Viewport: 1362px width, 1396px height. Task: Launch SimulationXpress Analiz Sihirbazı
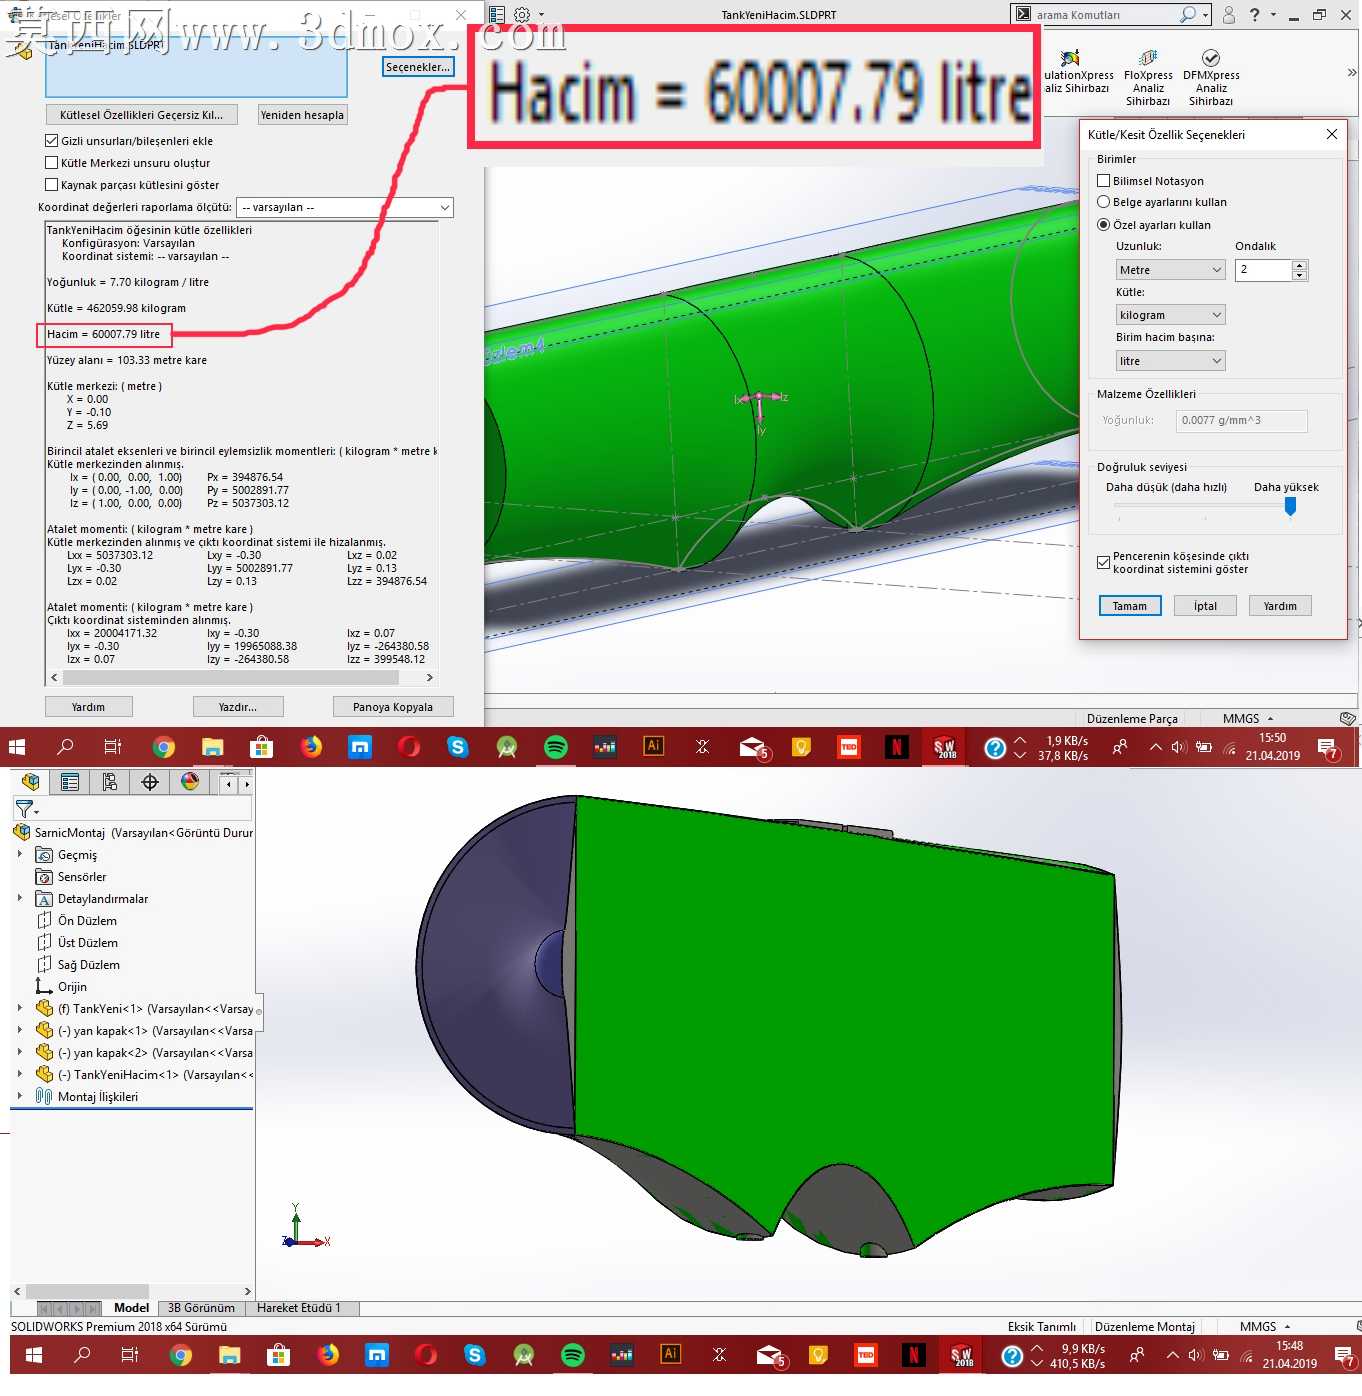[x=1077, y=74]
